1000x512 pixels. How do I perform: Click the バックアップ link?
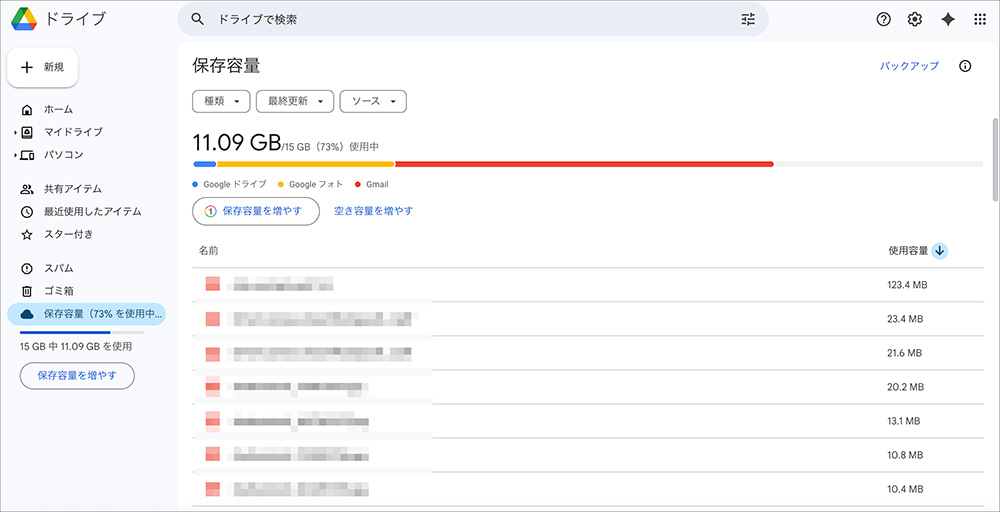[909, 66]
